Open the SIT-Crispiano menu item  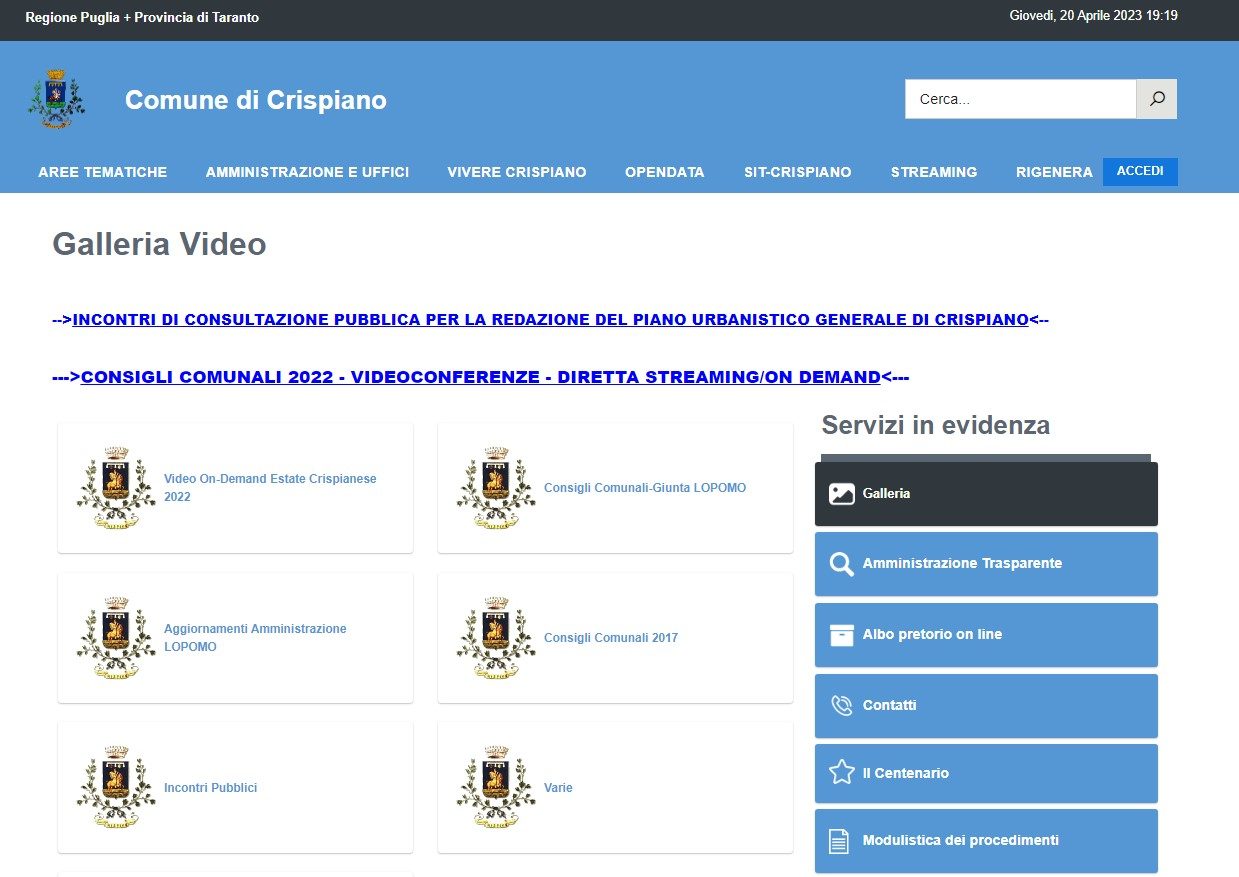[798, 172]
